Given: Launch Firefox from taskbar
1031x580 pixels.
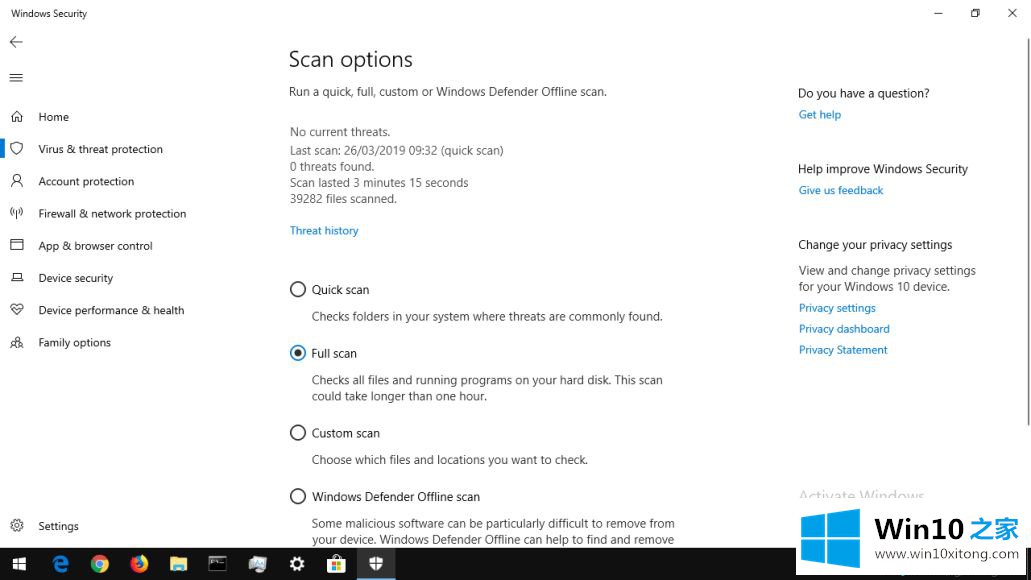Looking at the screenshot, I should (139, 564).
